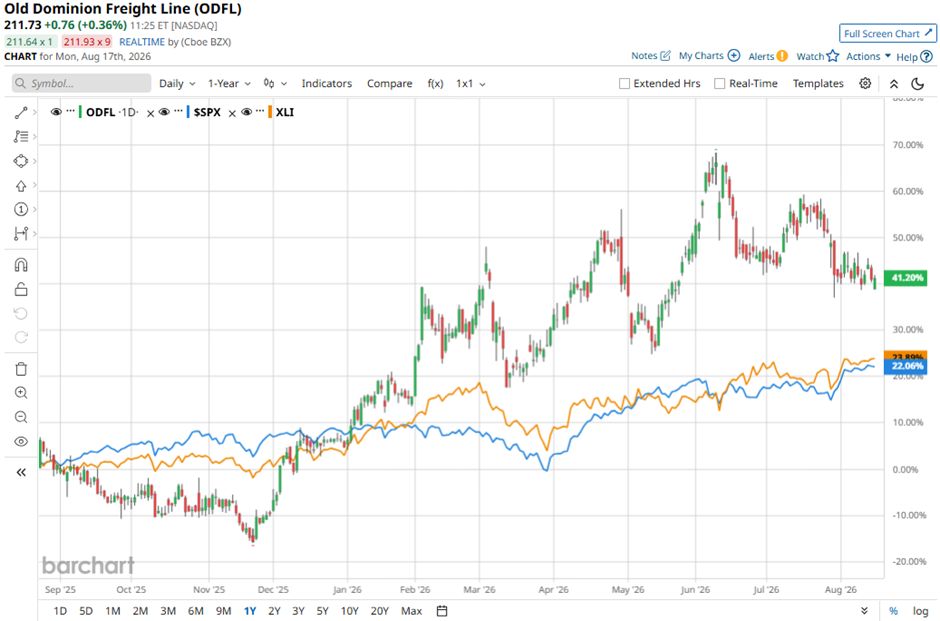The image size is (940, 621).
Task: Select the 3M range tab
Action: click(168, 611)
